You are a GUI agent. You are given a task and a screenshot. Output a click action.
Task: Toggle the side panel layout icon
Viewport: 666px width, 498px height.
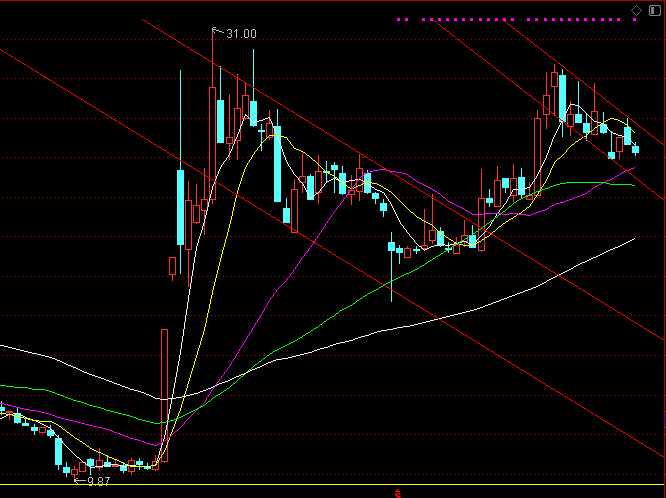pos(655,11)
